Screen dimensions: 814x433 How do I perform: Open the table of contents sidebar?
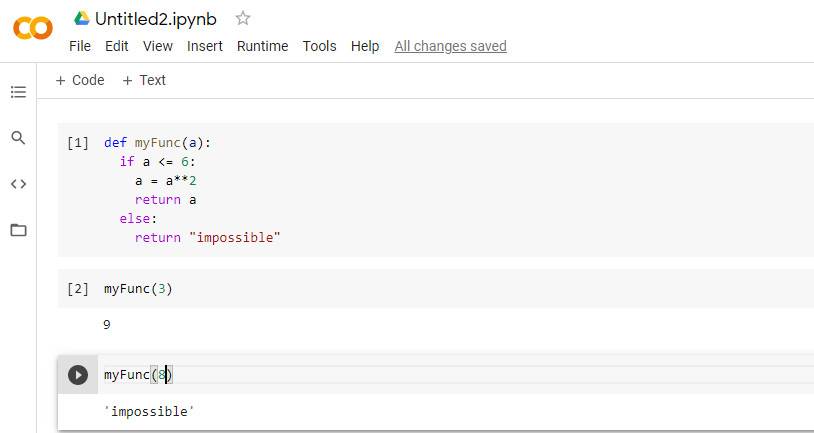18,92
